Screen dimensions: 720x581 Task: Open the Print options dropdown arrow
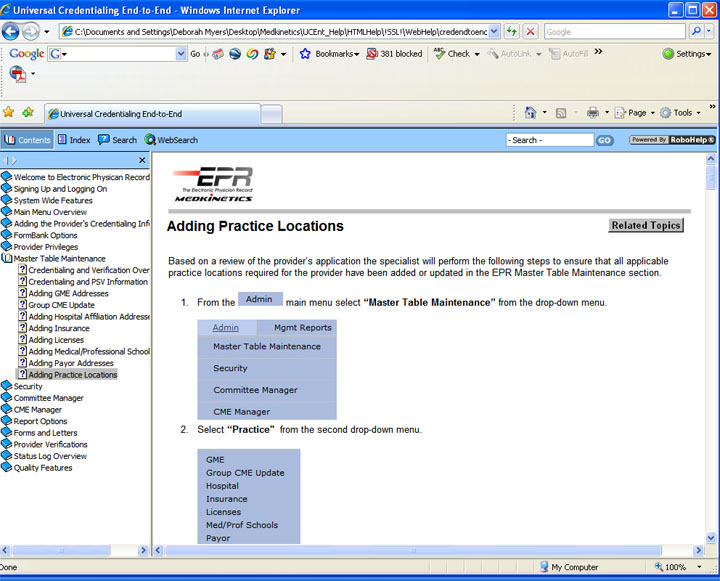(607, 113)
